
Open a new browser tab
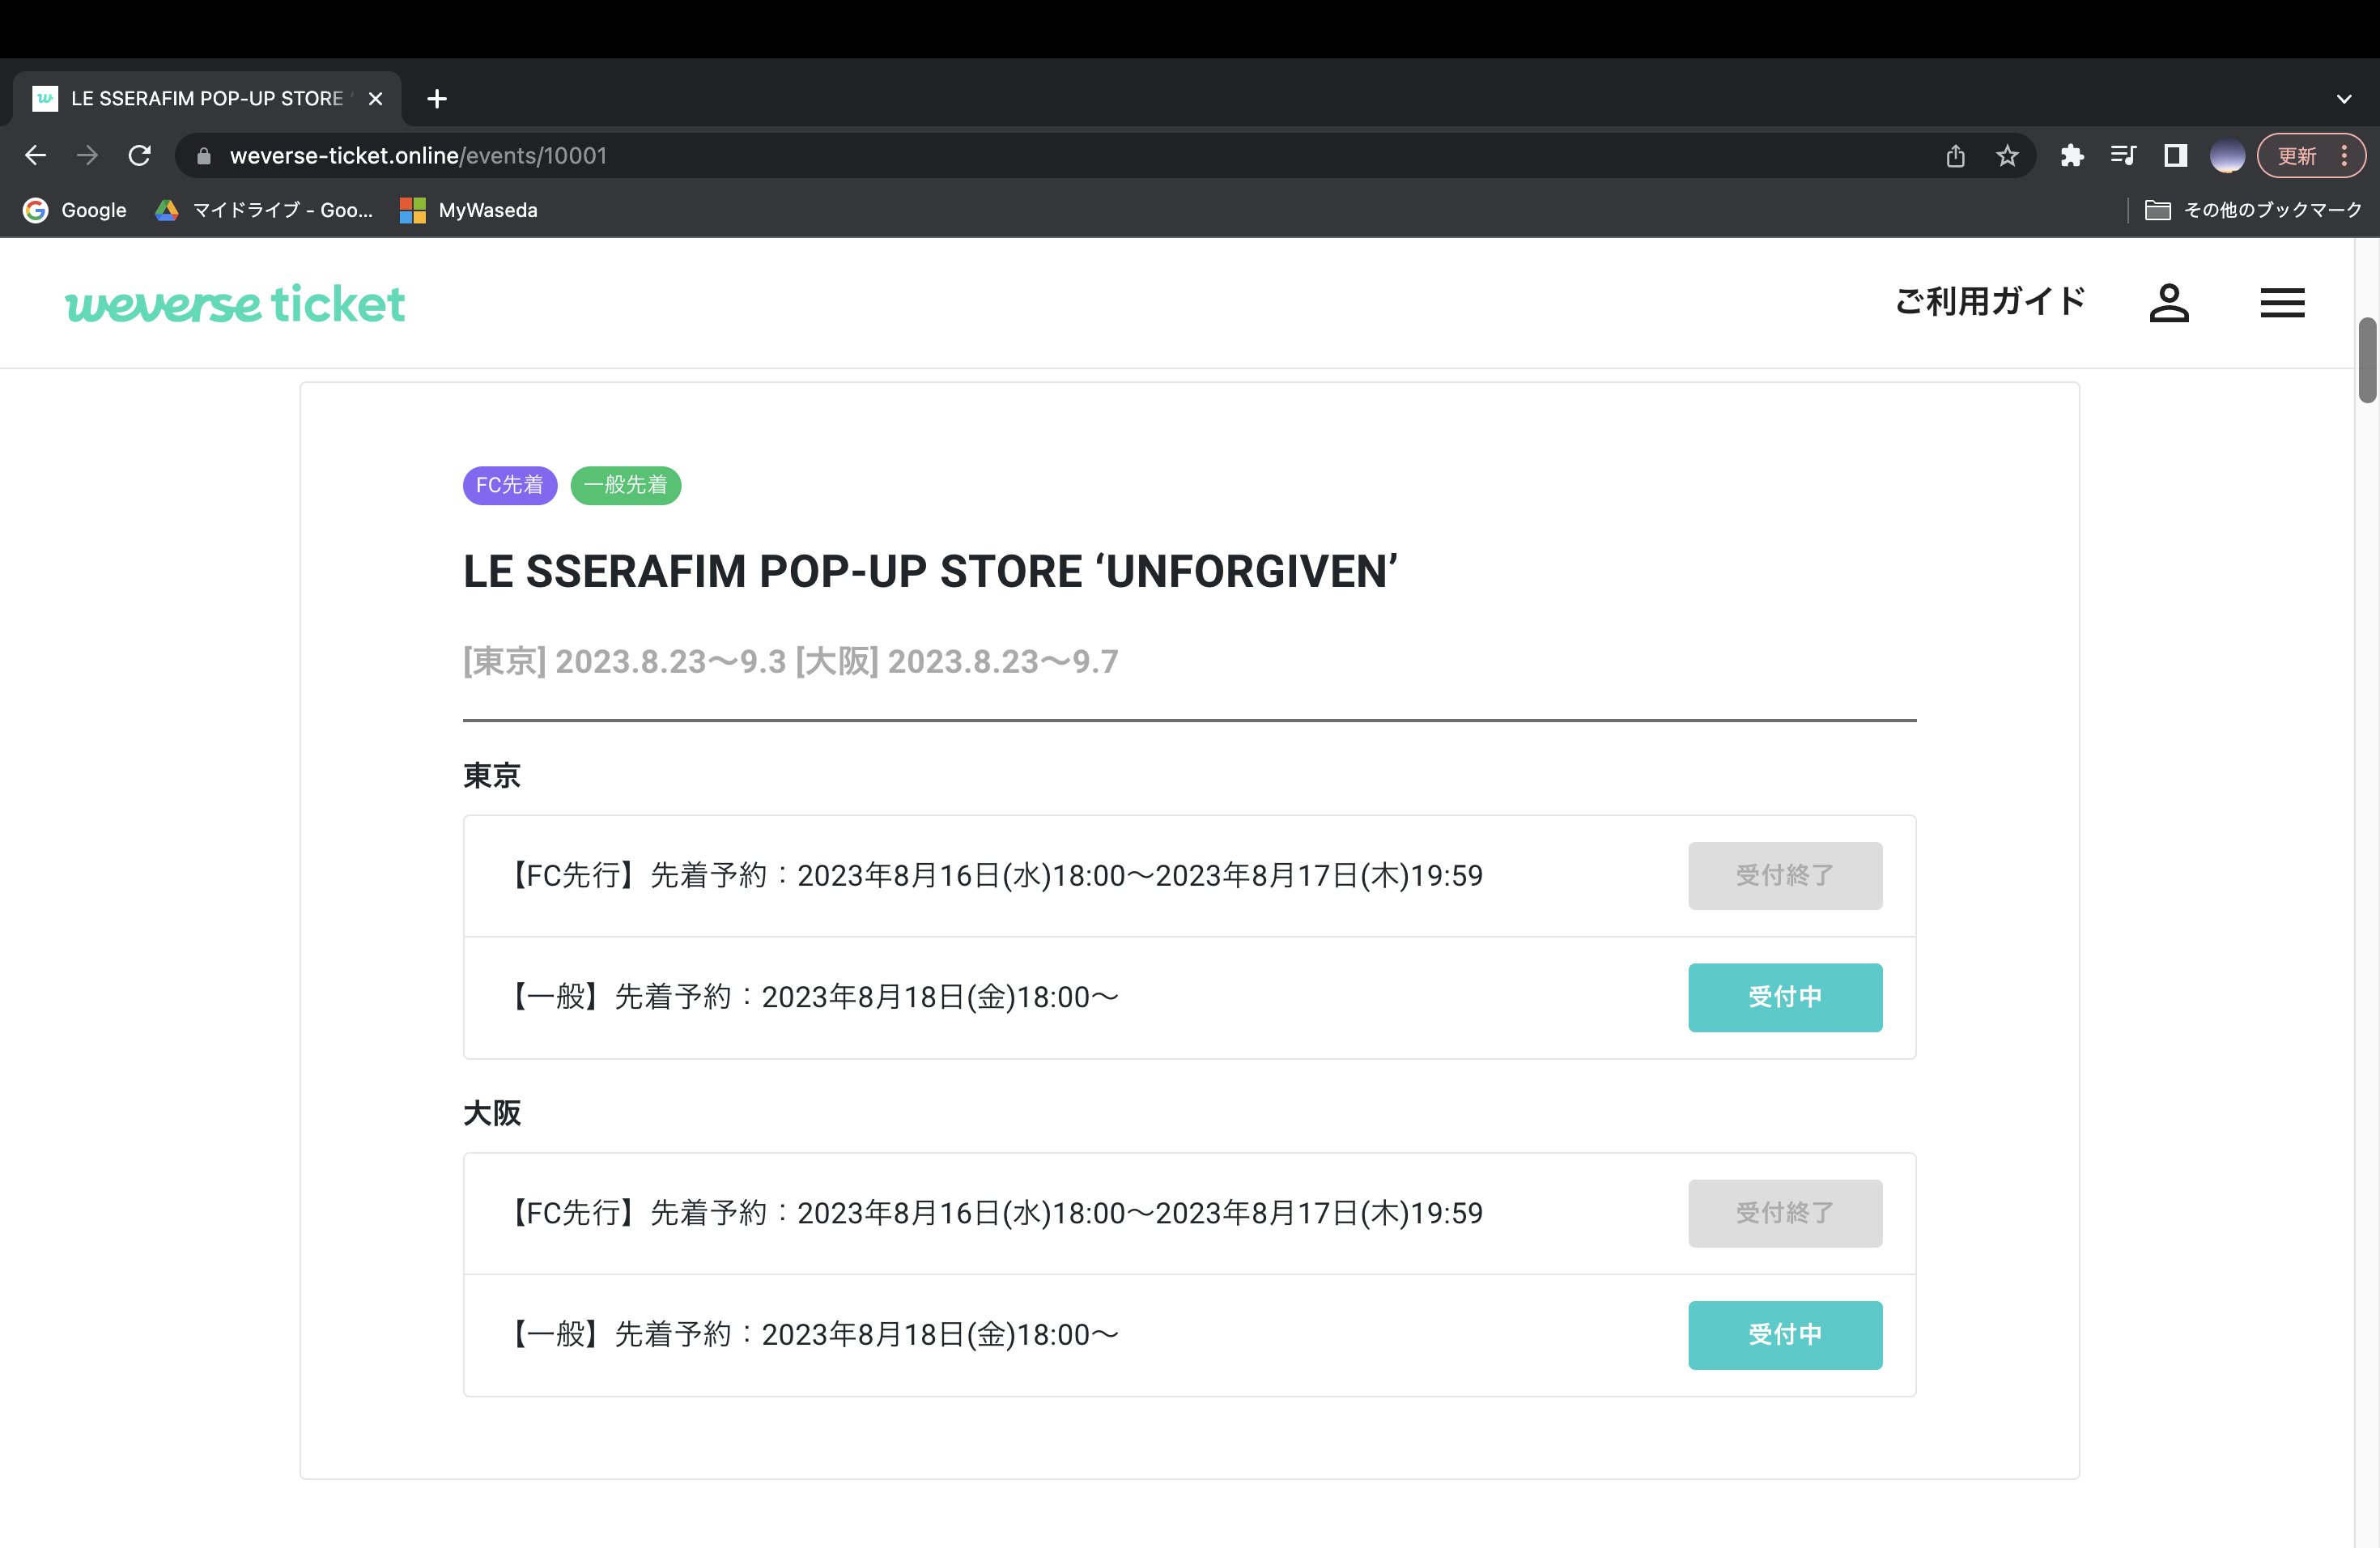tap(437, 98)
